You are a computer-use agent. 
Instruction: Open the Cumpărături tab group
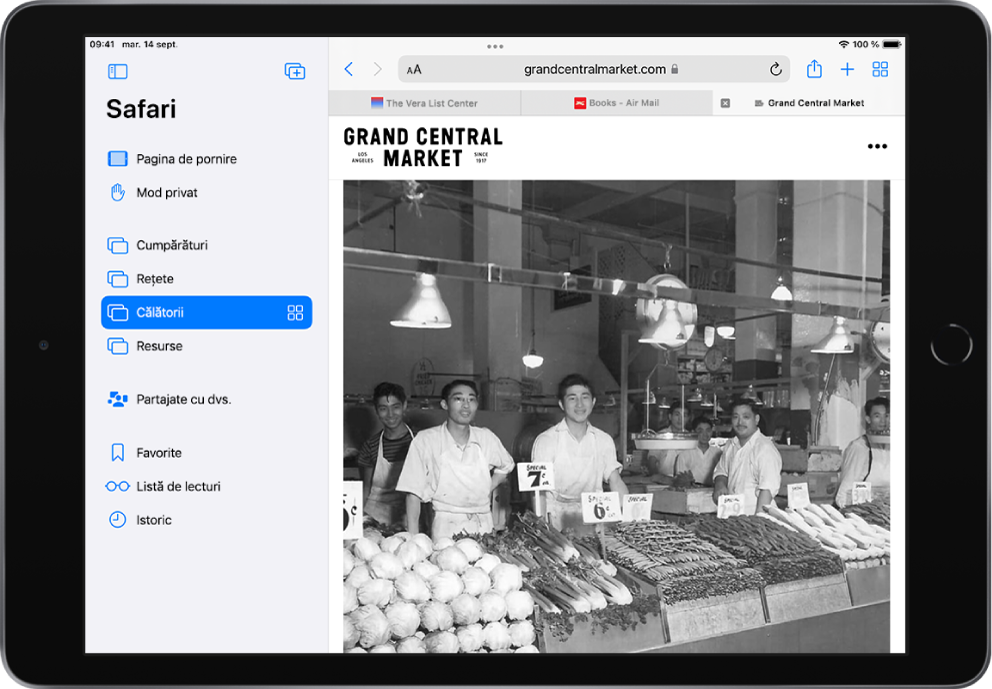206,245
